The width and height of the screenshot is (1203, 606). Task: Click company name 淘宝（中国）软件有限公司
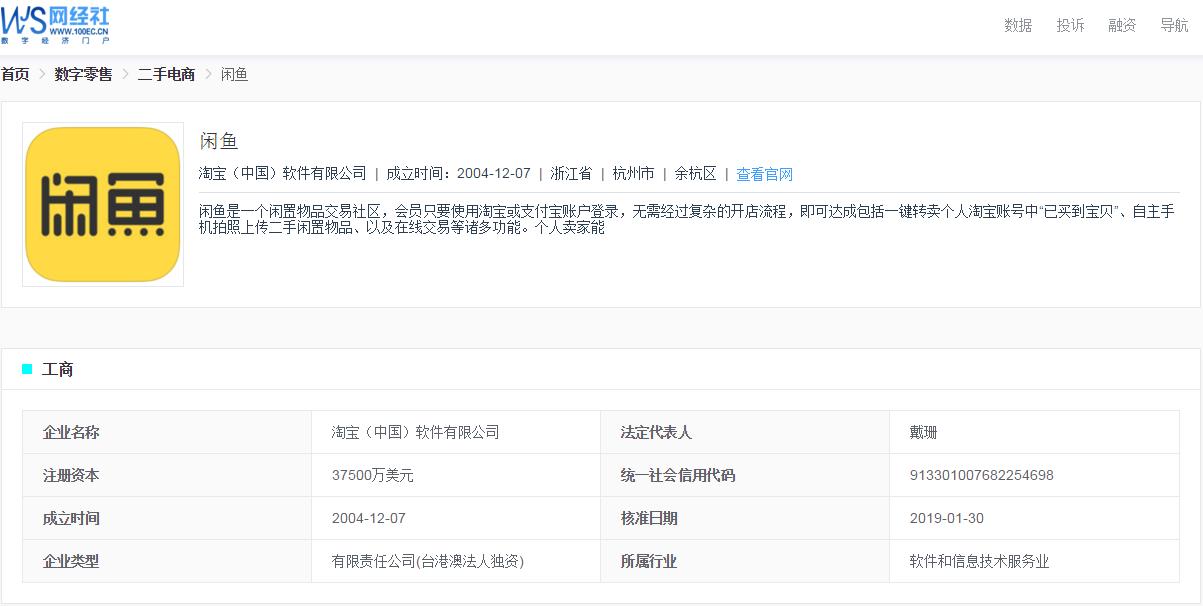[418, 431]
